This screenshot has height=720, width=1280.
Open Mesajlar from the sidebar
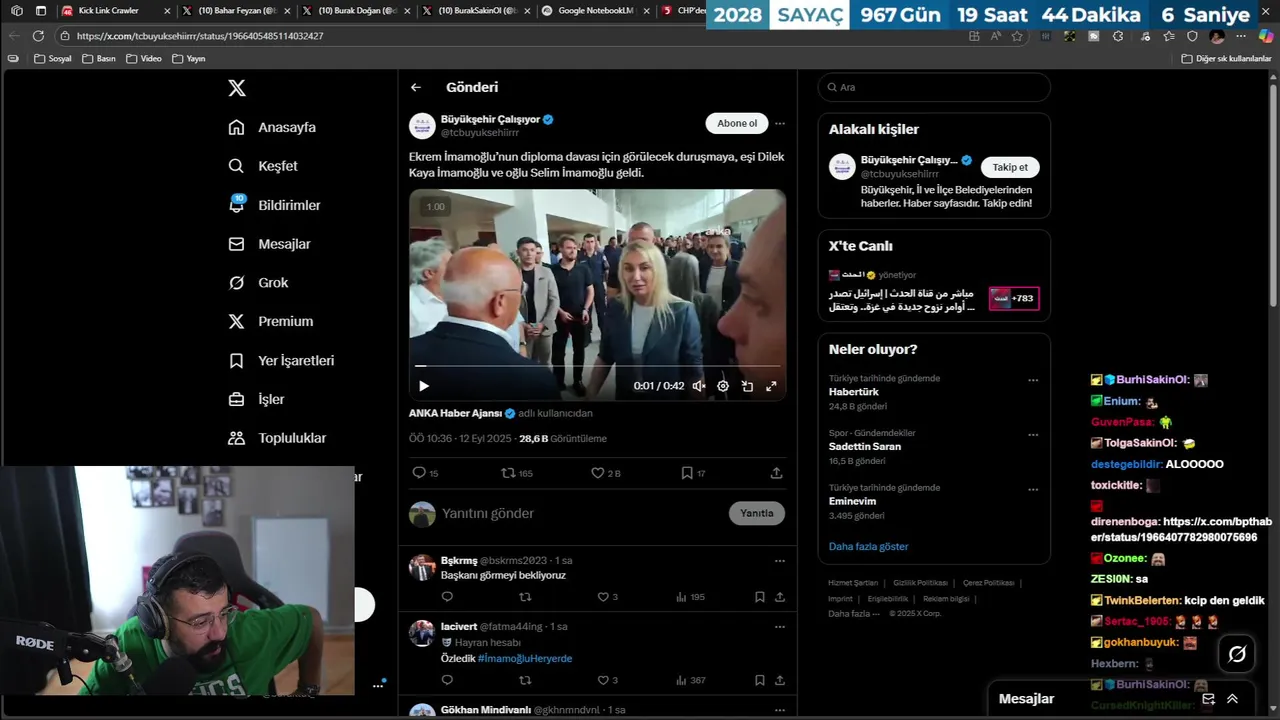[x=269, y=244]
